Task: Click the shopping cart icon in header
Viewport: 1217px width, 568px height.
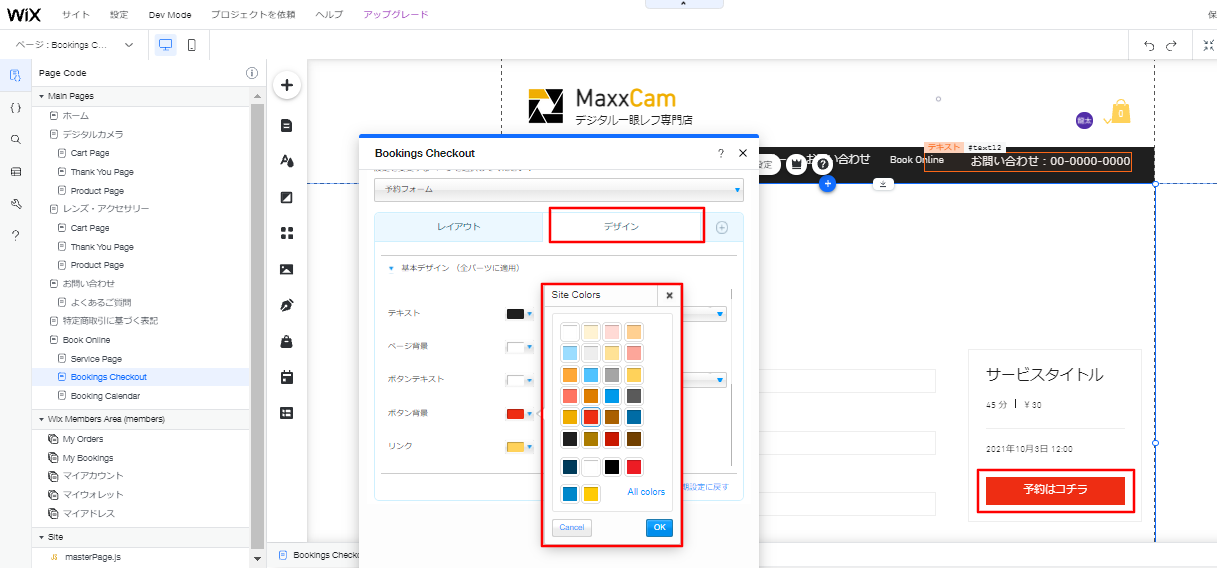Action: point(1121,113)
